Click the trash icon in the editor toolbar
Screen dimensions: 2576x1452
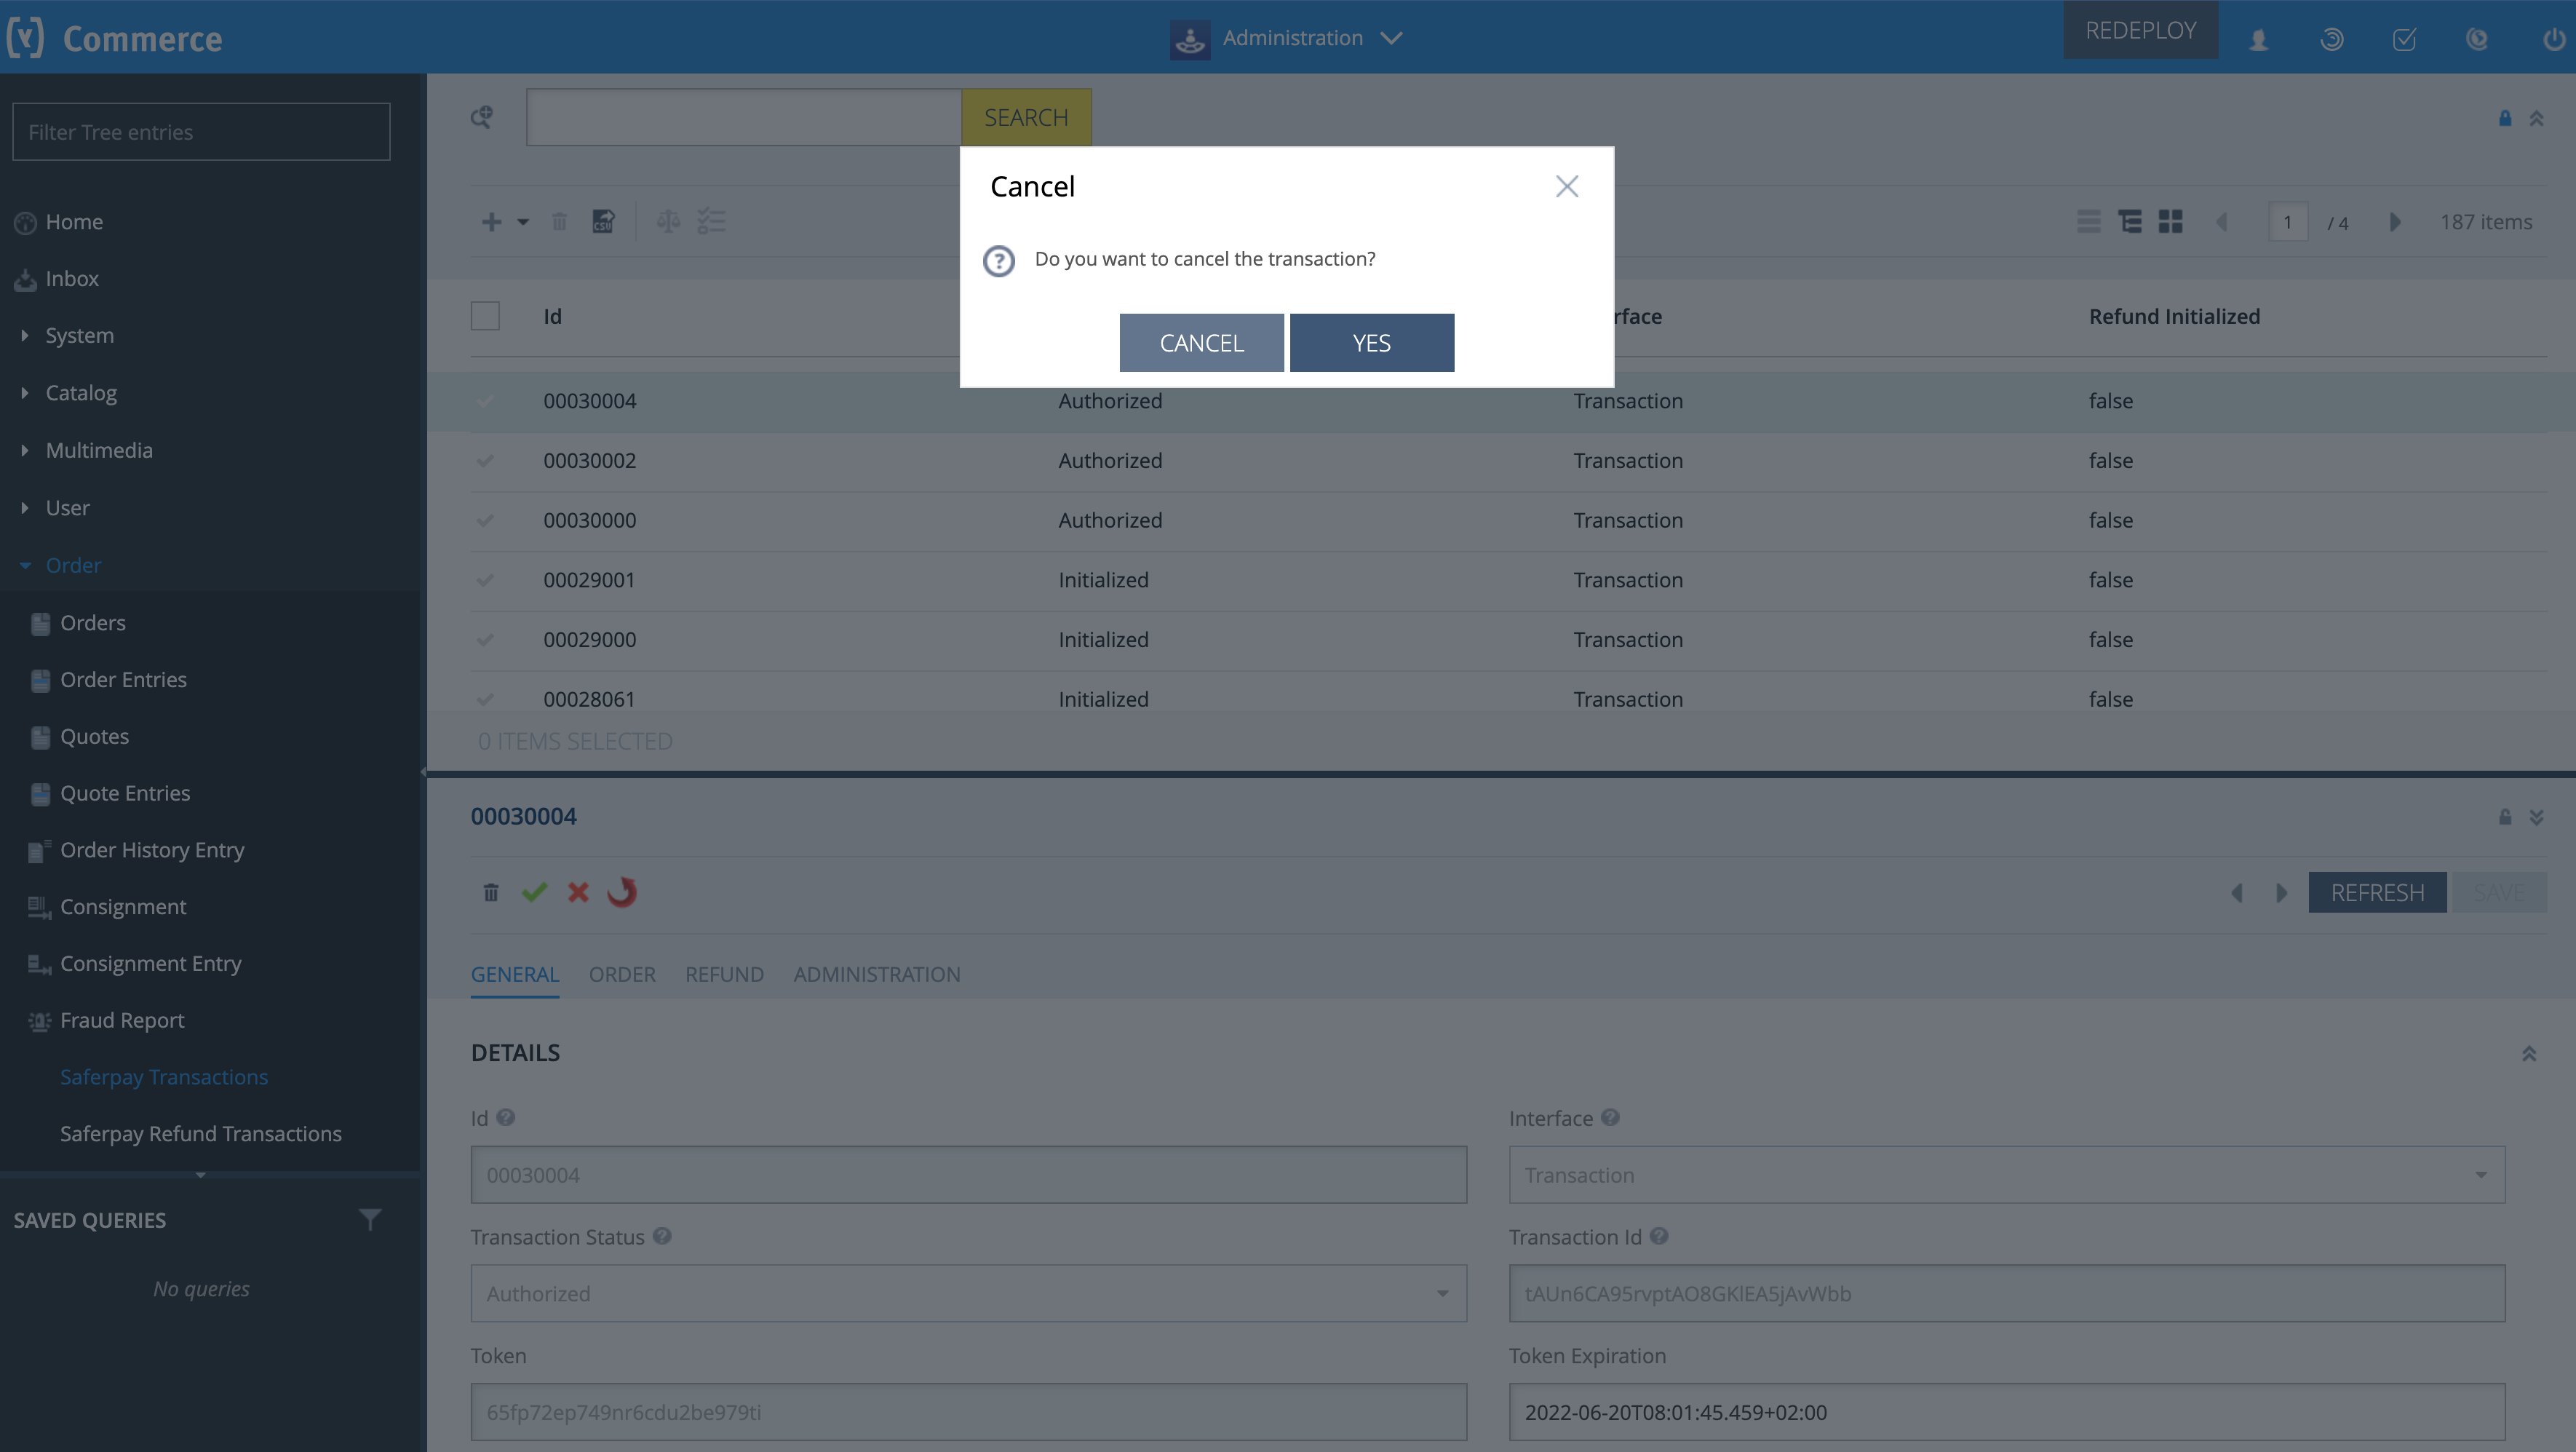[490, 892]
